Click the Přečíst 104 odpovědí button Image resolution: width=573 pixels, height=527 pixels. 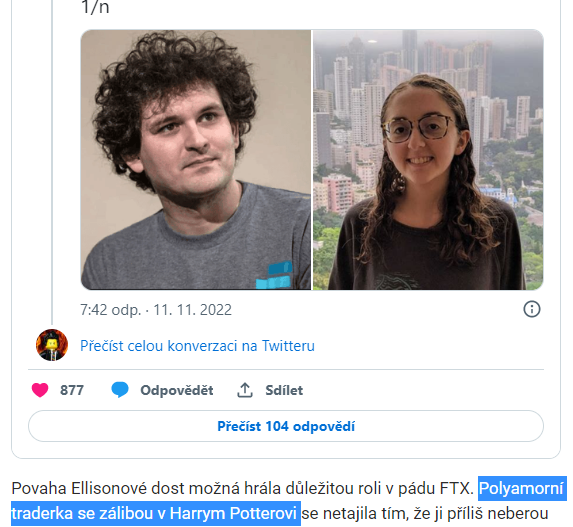pos(286,426)
